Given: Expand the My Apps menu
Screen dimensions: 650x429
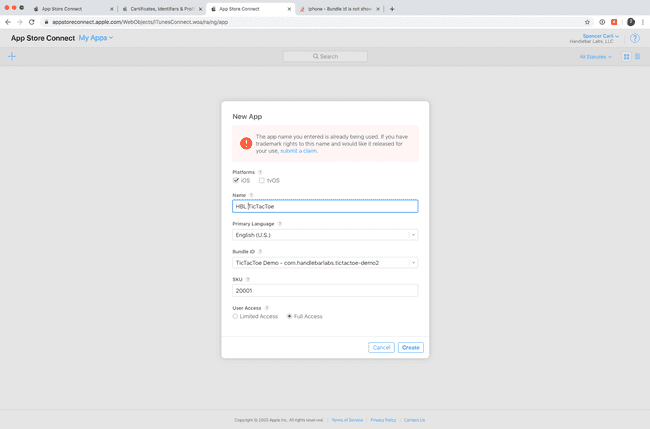Looking at the screenshot, I should click(x=96, y=38).
